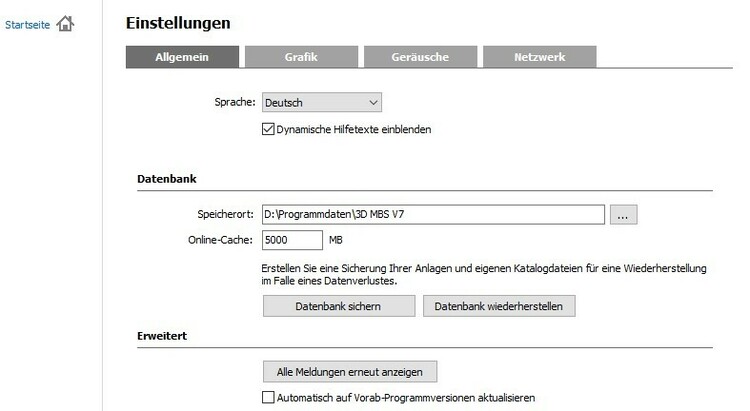Screen dimensions: 750x411
Task: Click the Online-Cache size field
Action: point(292,240)
